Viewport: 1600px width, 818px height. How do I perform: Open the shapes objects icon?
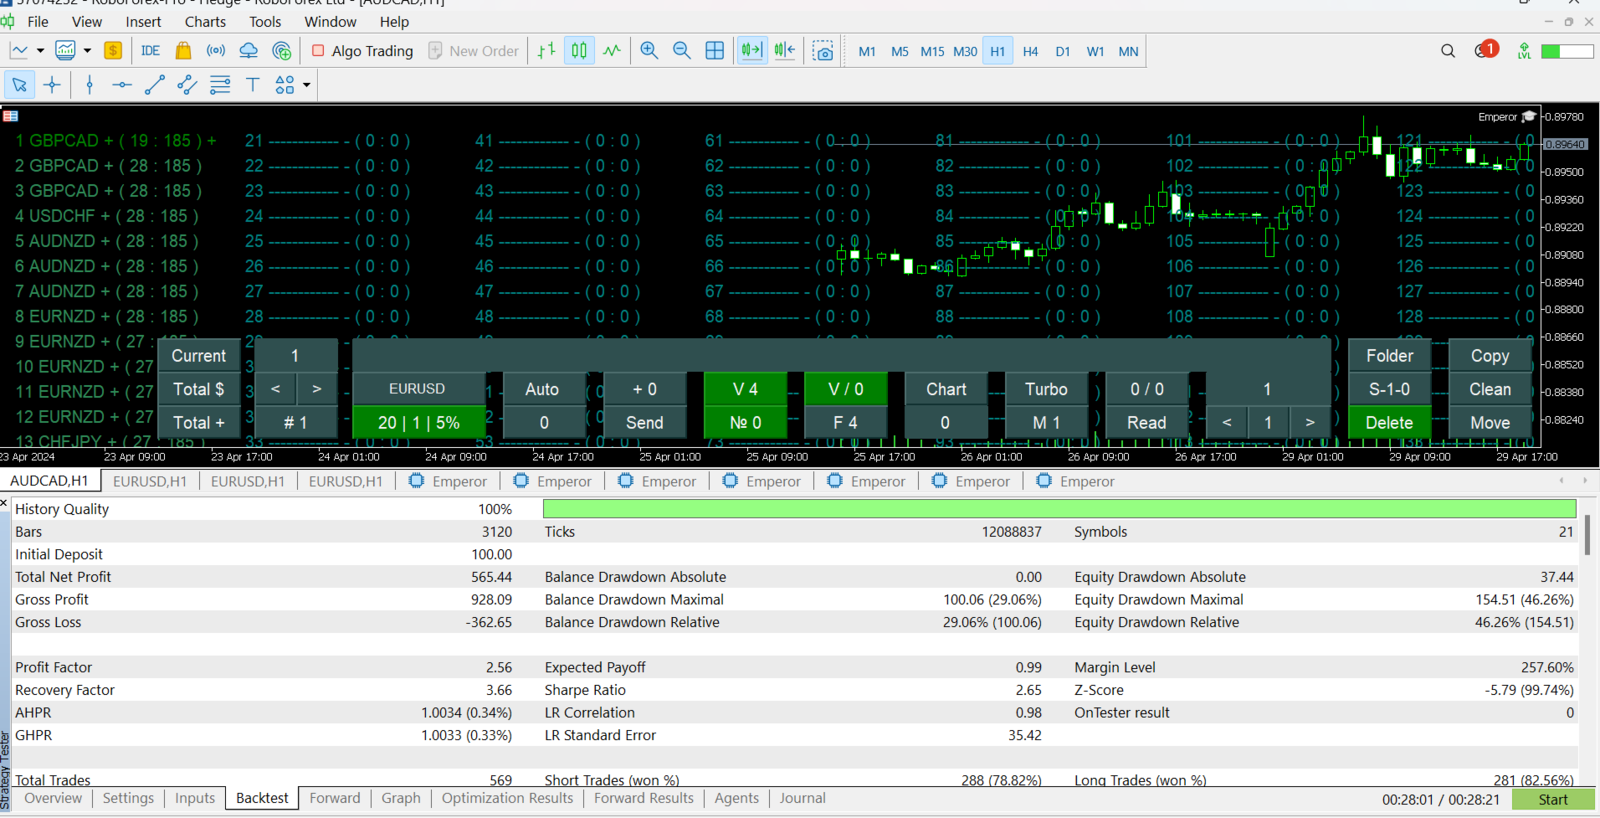(x=285, y=85)
